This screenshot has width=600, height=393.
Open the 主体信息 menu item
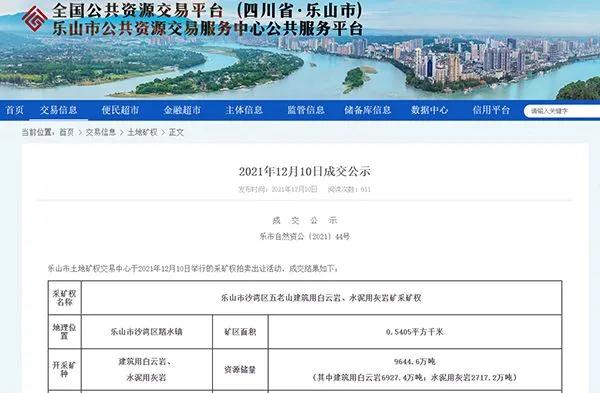click(x=244, y=110)
